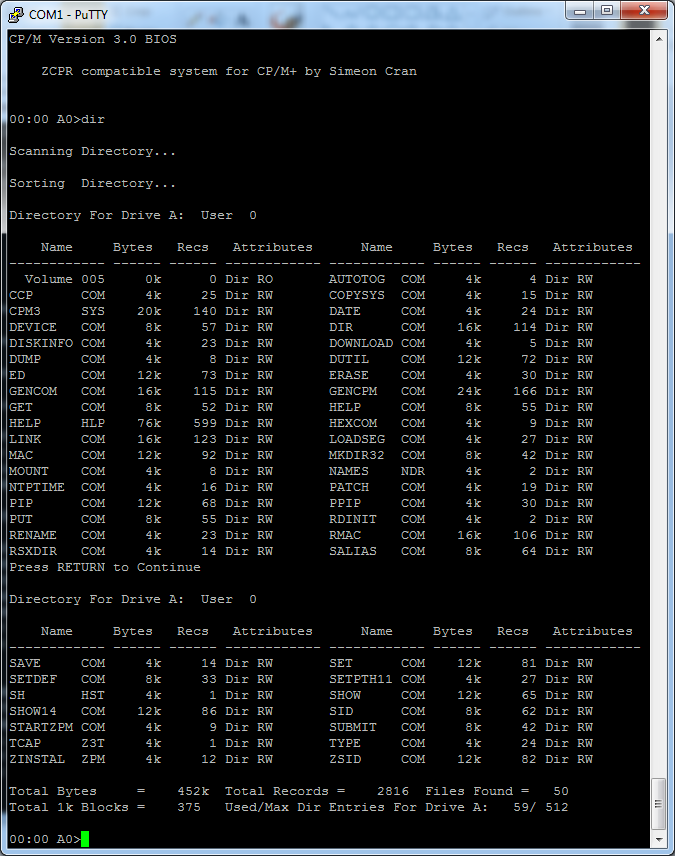Click the SETPTH11 file name

pos(360,679)
